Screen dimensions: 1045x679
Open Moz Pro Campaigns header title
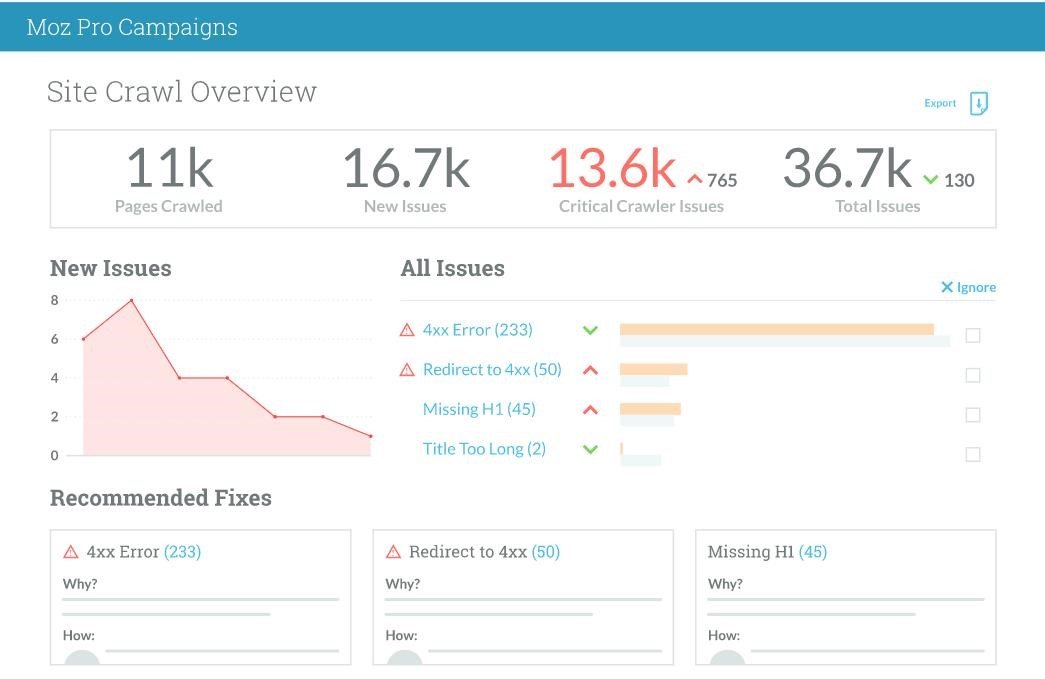[132, 27]
